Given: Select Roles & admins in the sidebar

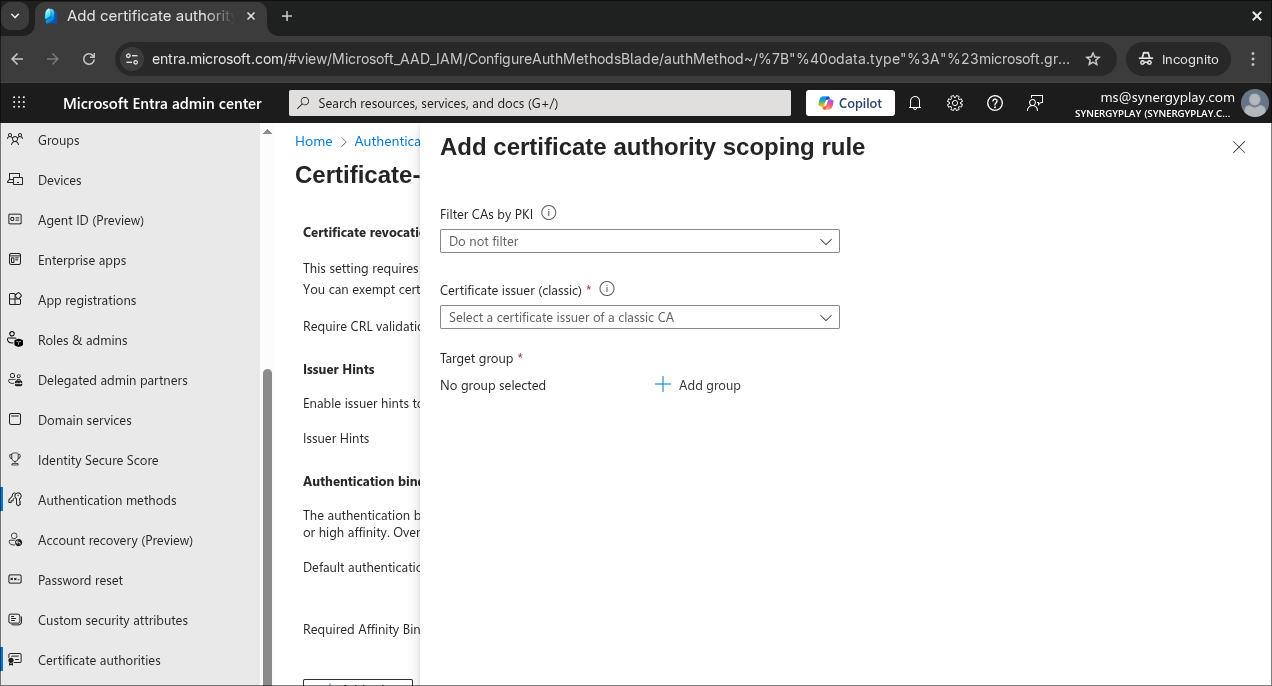Looking at the screenshot, I should pyautogui.click(x=83, y=340).
